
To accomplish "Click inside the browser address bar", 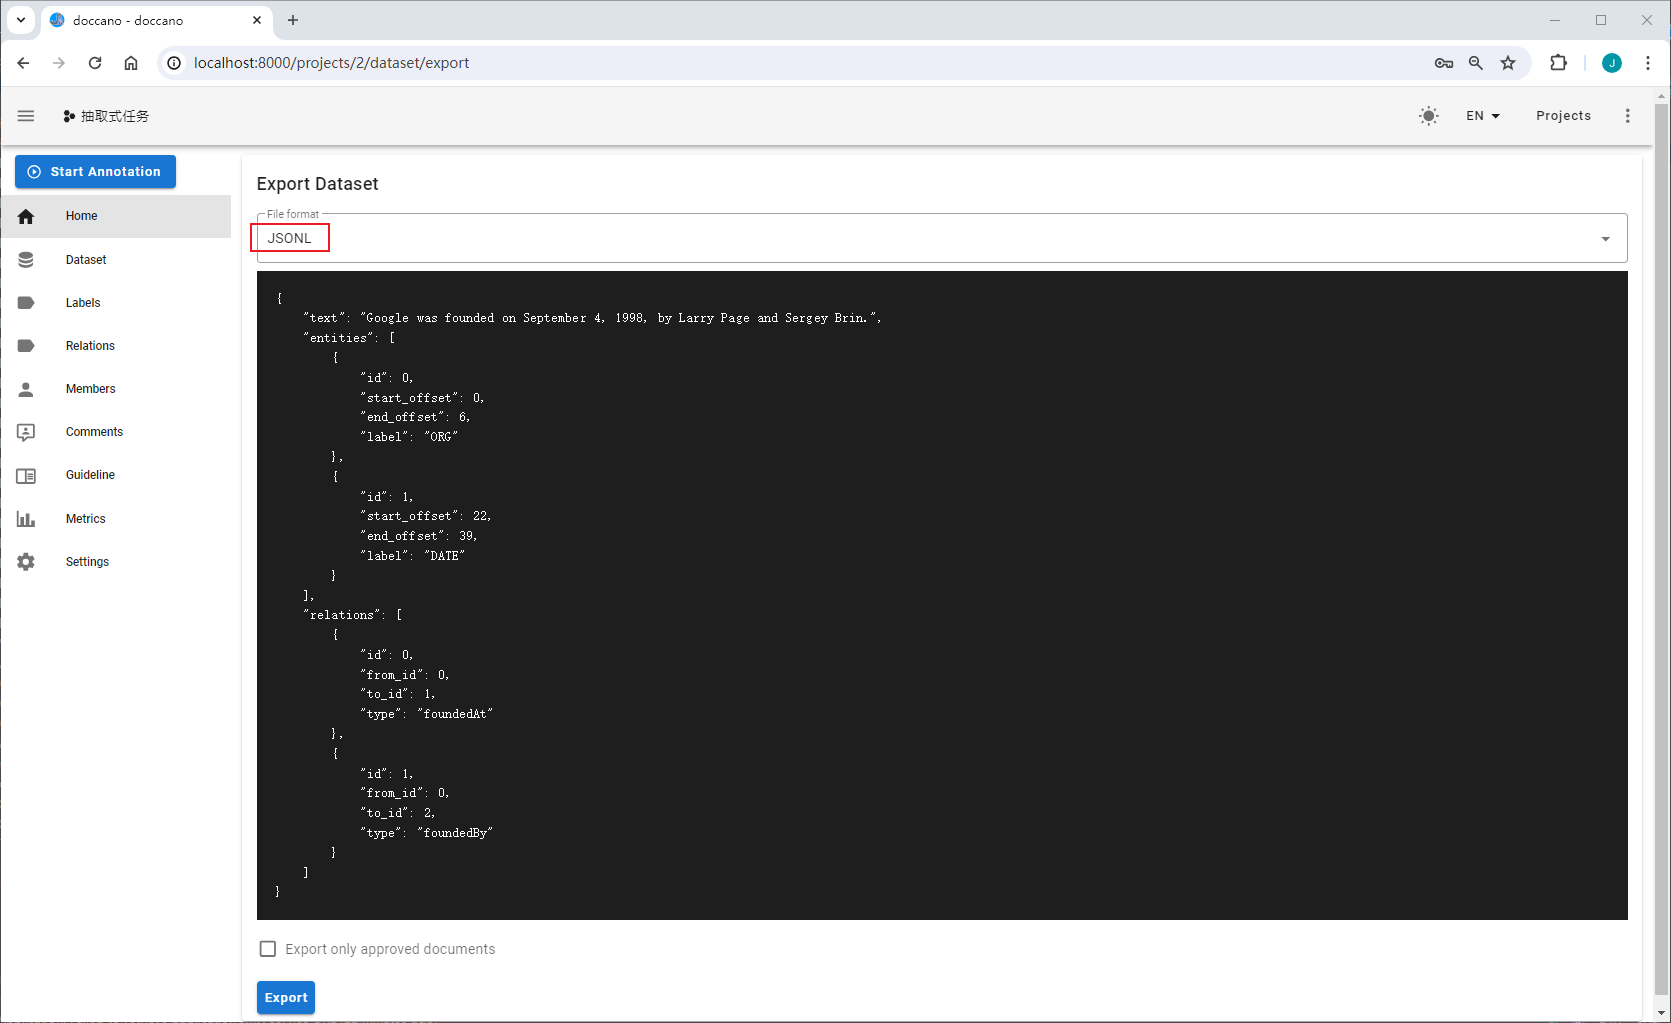I will 330,62.
